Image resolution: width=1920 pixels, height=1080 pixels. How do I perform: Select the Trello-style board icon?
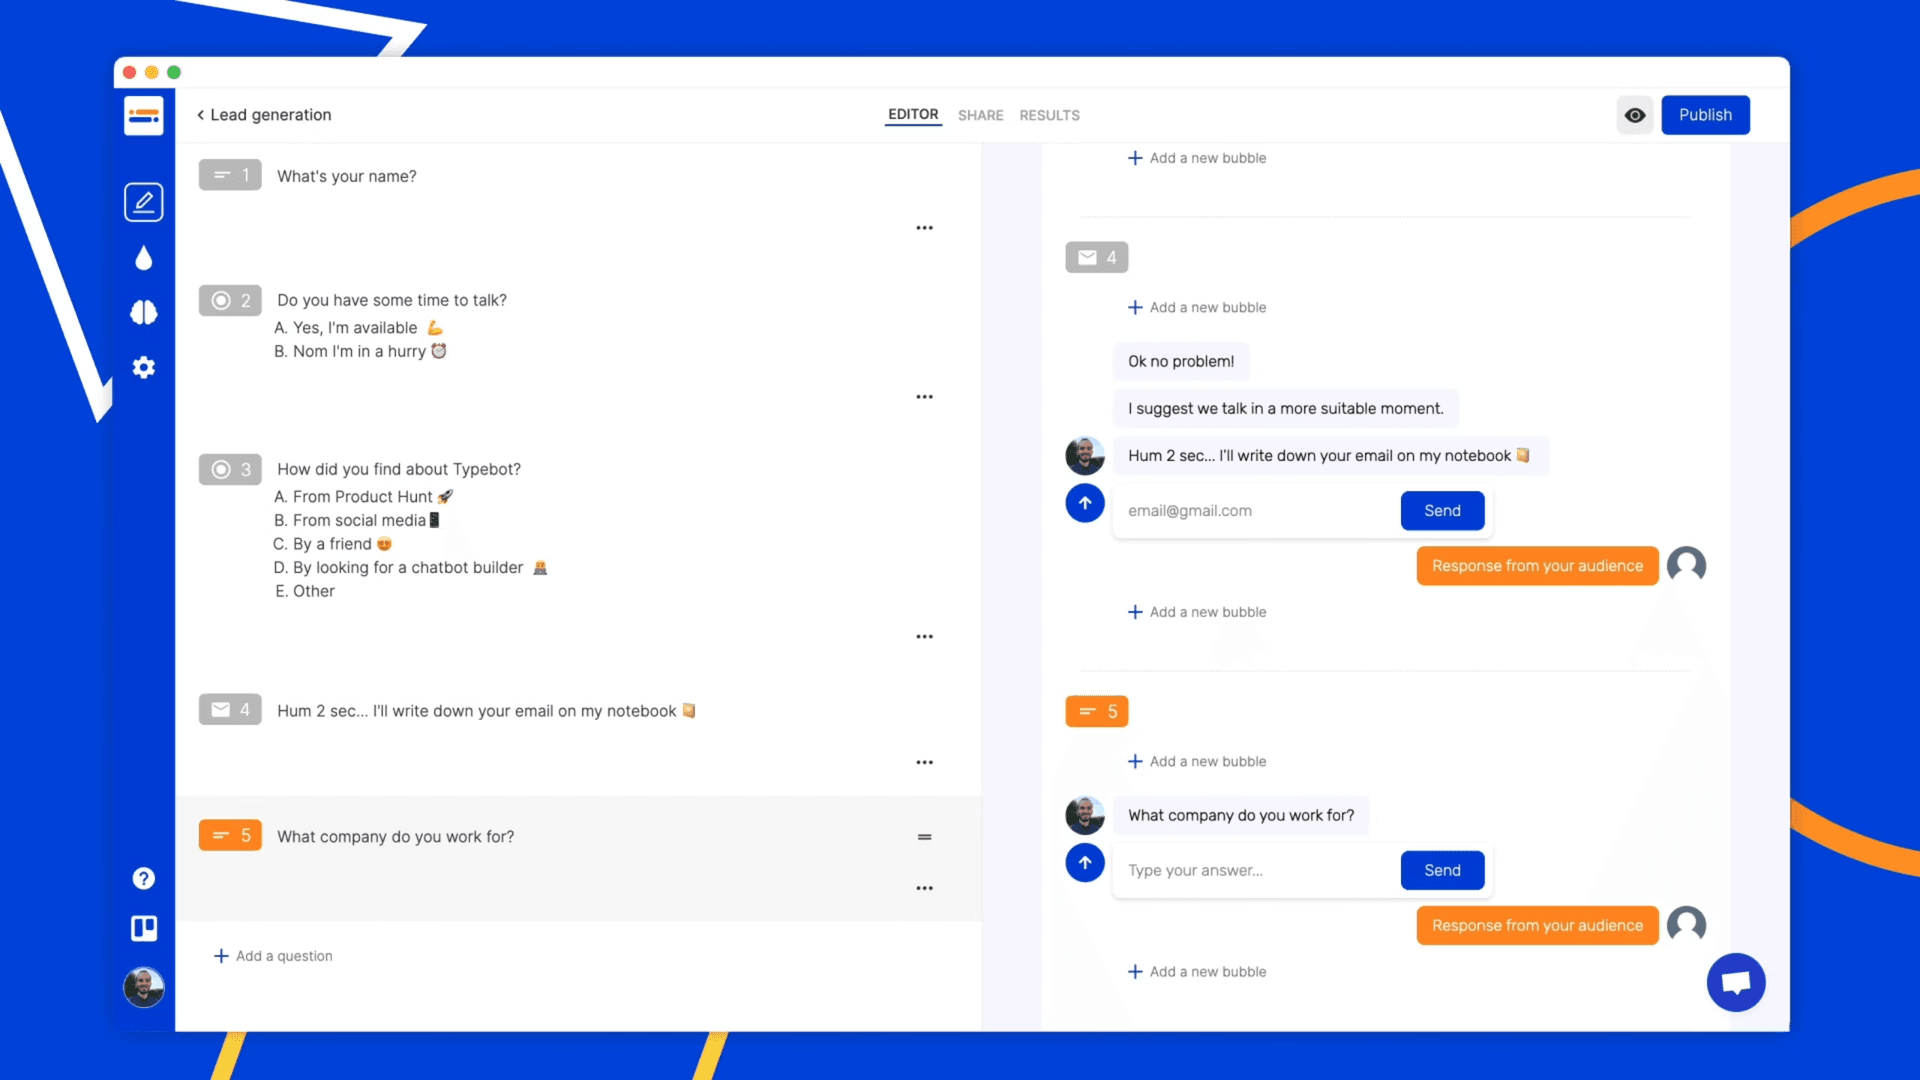[144, 928]
